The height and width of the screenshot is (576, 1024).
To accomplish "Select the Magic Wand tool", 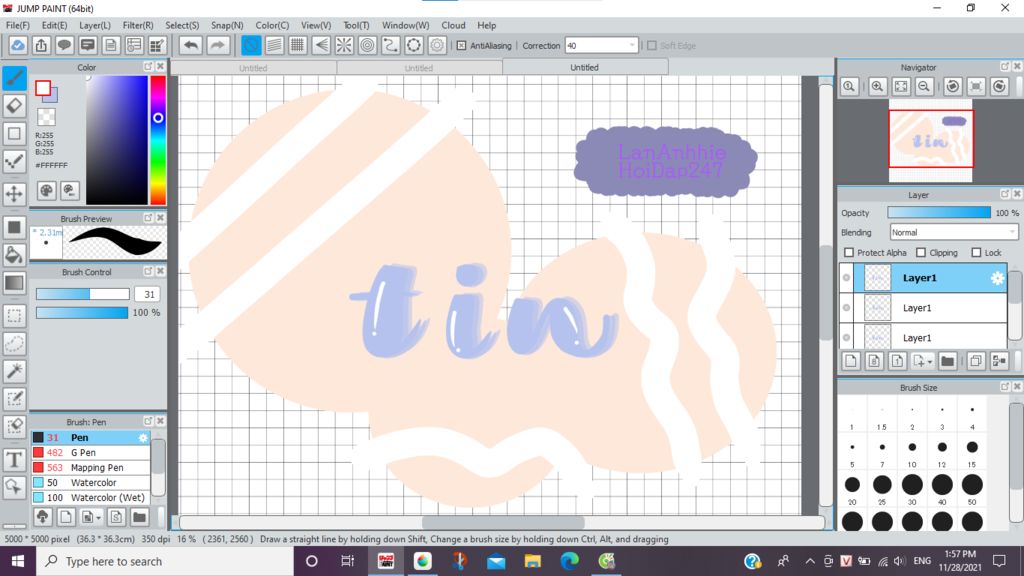I will [14, 371].
